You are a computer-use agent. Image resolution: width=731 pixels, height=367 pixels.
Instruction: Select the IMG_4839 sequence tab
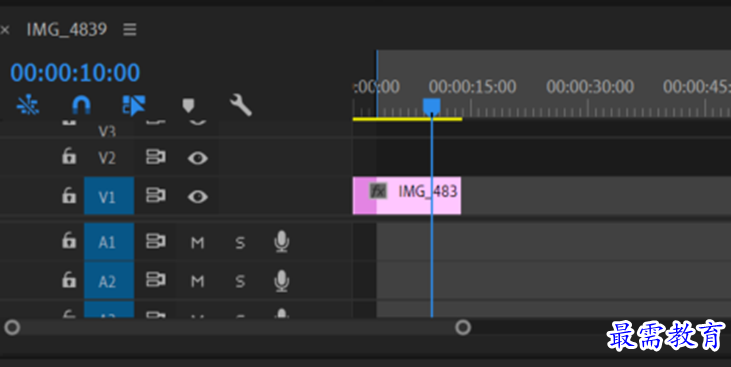[67, 29]
